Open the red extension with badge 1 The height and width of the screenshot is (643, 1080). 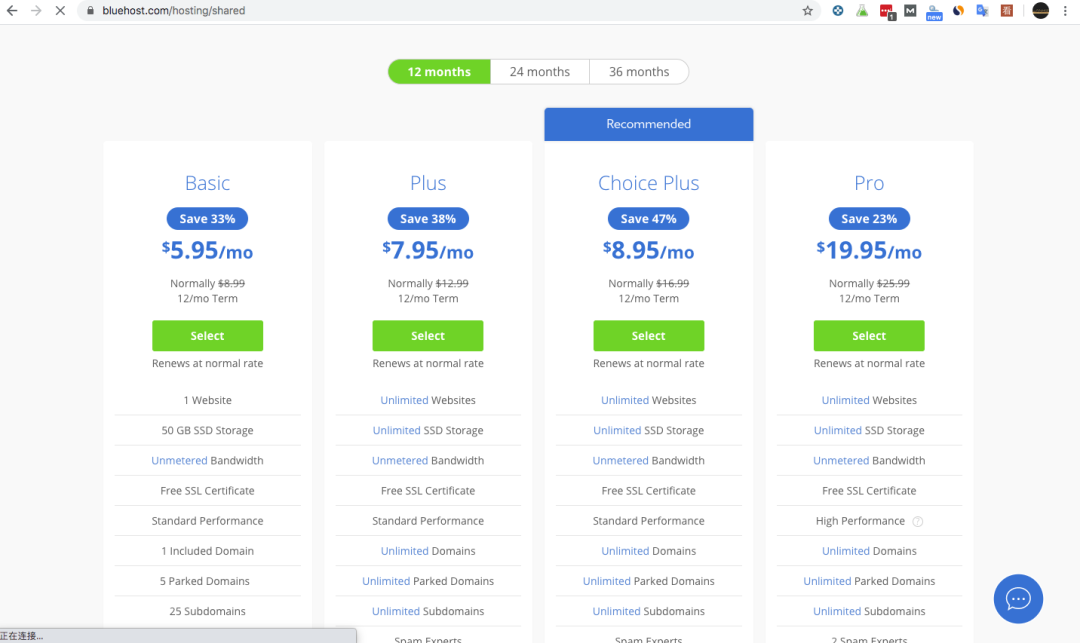coord(886,12)
